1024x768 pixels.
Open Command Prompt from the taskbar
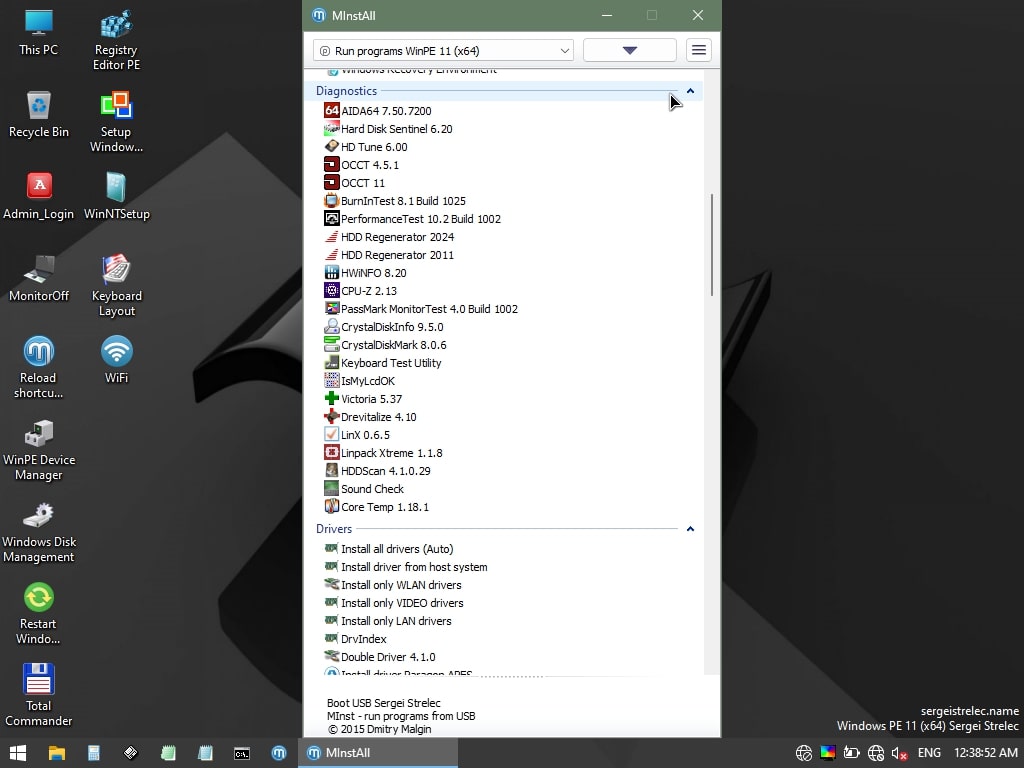click(x=242, y=753)
